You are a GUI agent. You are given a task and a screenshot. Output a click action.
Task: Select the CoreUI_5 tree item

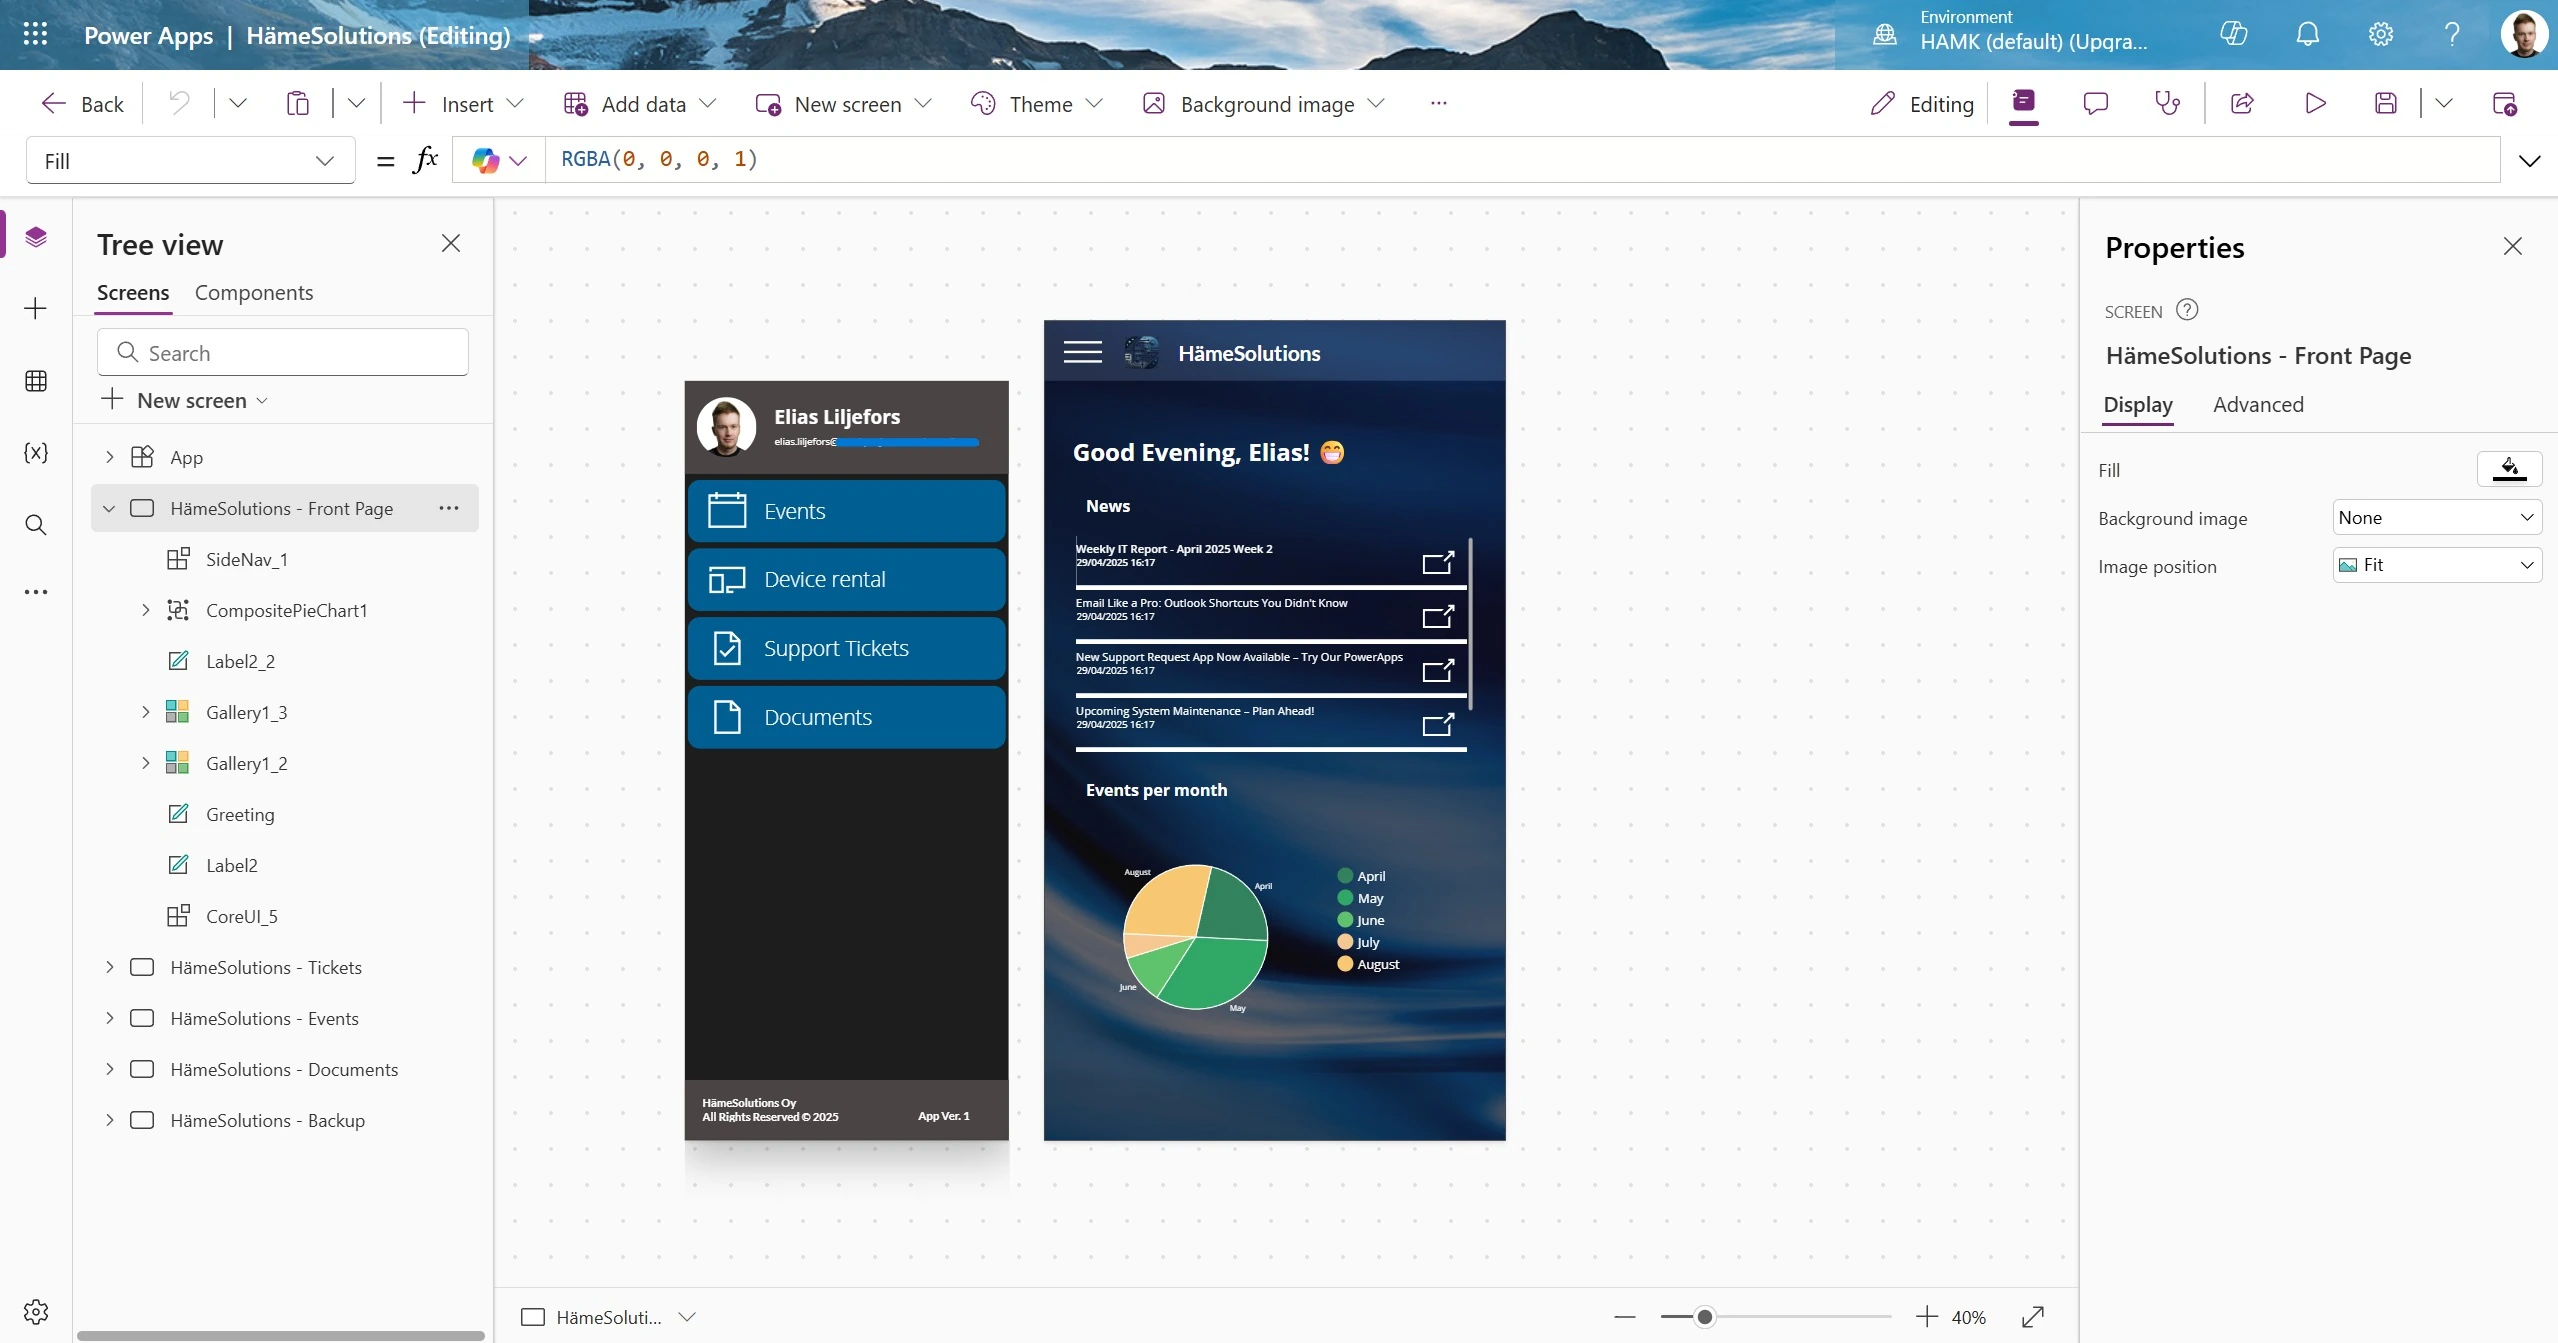point(242,916)
